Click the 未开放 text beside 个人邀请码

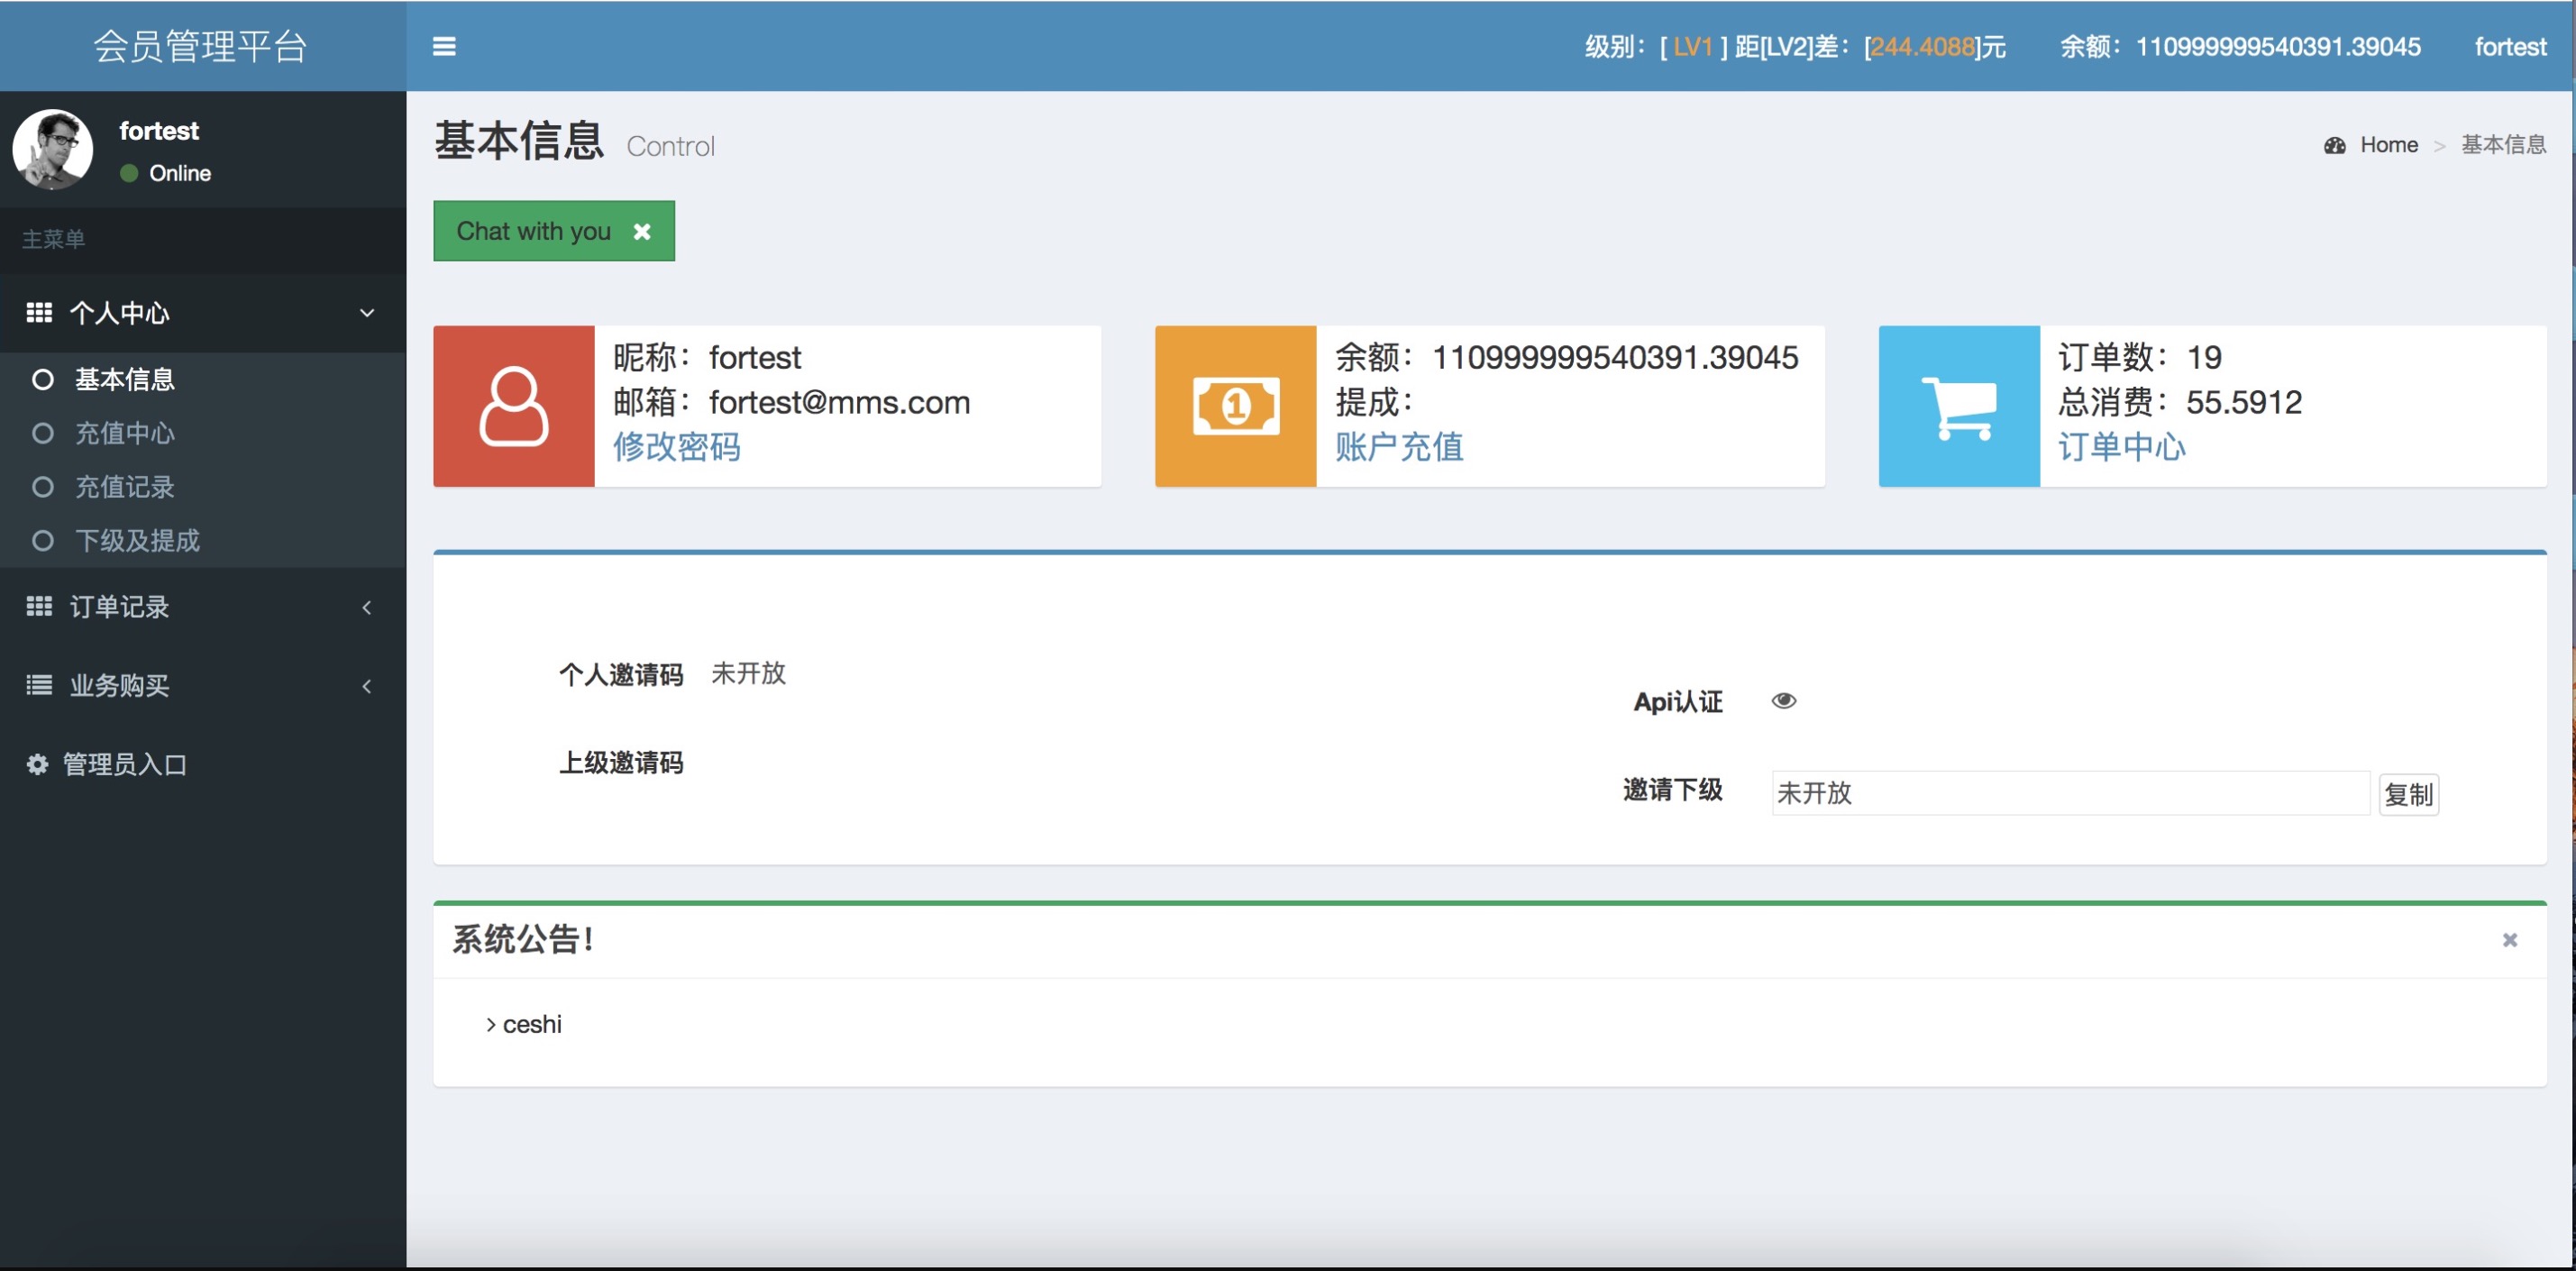[x=748, y=673]
